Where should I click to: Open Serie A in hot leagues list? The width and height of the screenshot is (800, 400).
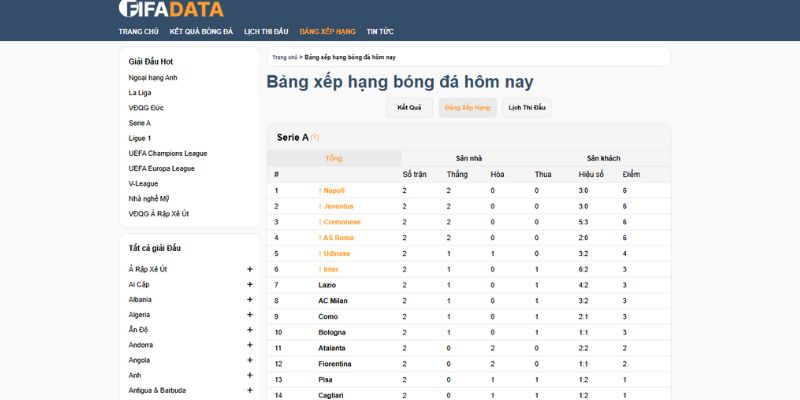[140, 123]
